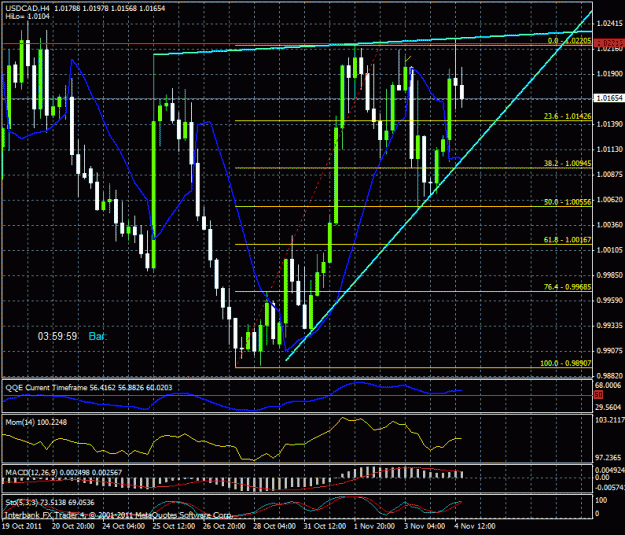Click the 31 Oct 12:00 time label
This screenshot has width=625, height=535.
[324, 526]
